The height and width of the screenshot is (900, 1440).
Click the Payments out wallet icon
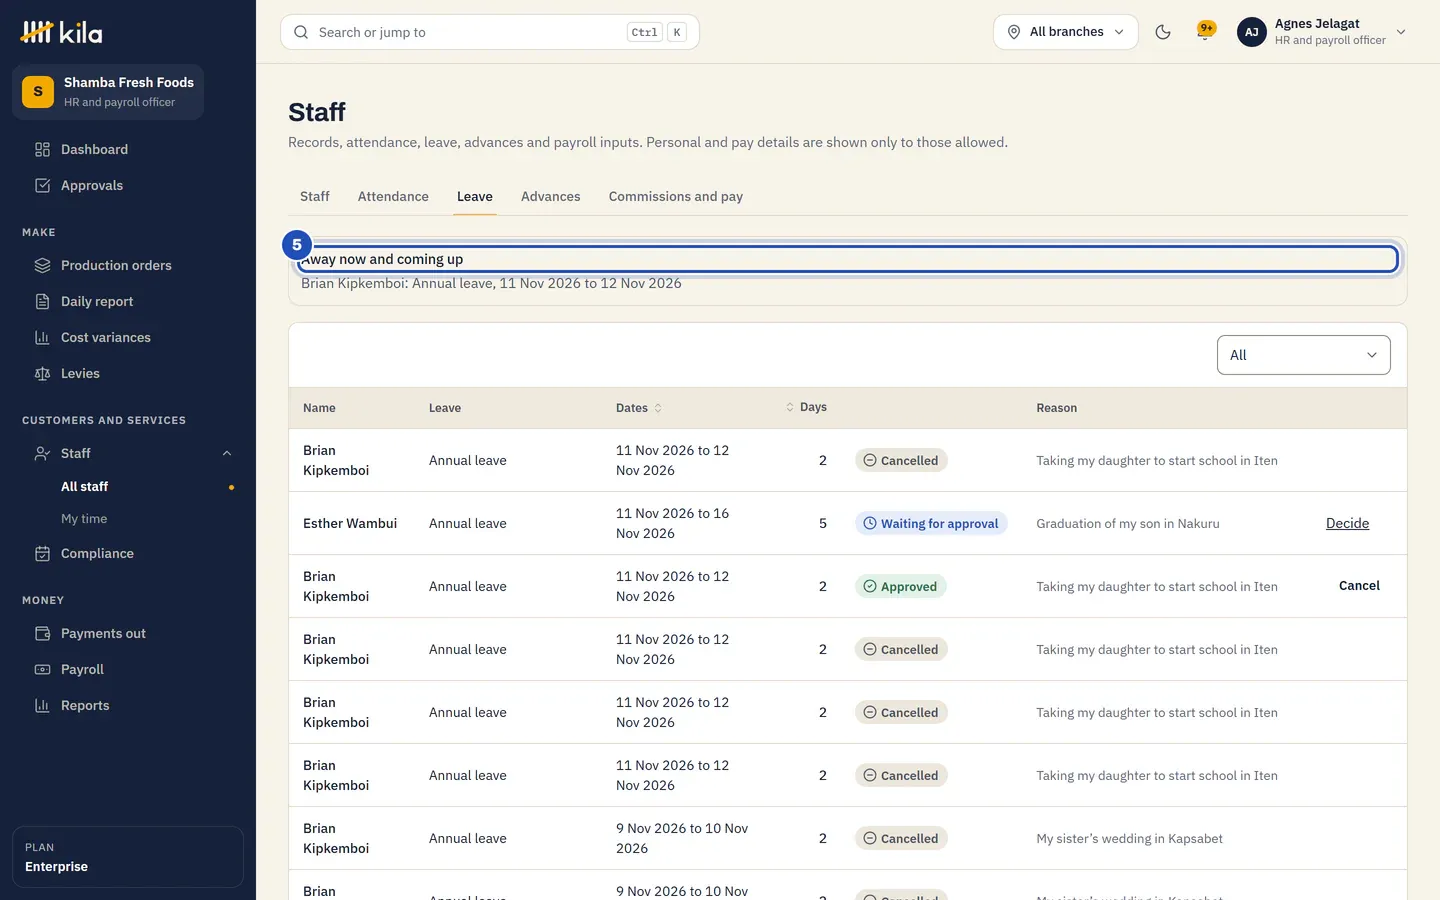tap(42, 634)
